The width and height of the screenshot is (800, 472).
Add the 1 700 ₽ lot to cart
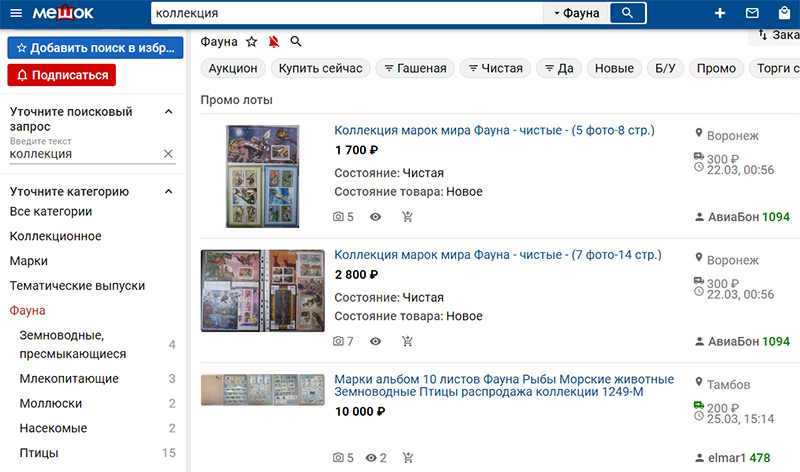click(x=407, y=217)
